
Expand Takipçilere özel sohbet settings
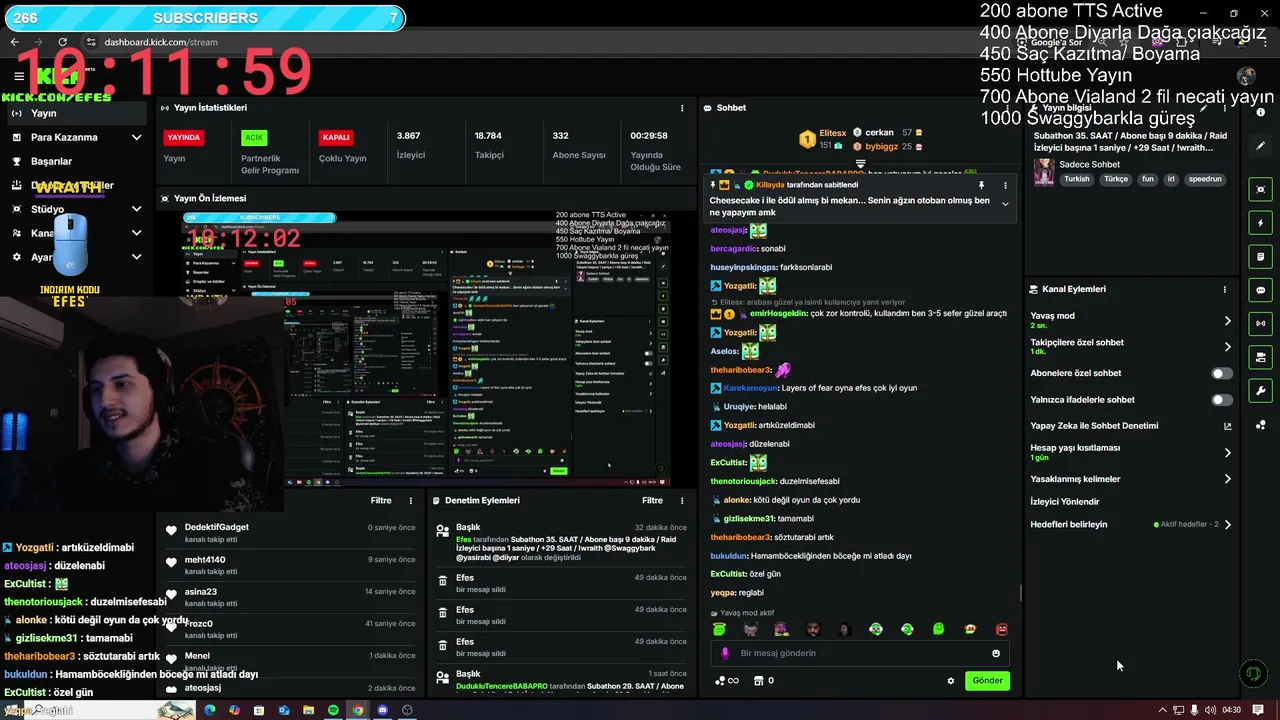[1228, 347]
